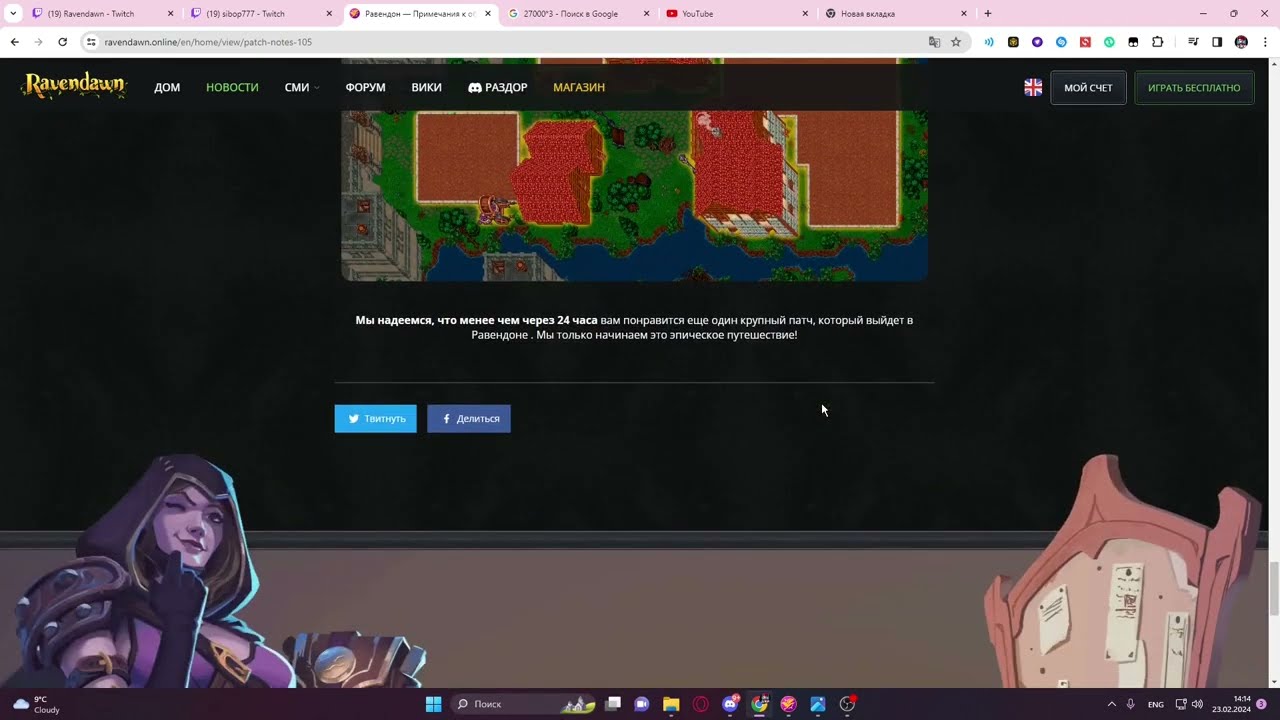
Task: Open the volume control in tray
Action: (1197, 704)
